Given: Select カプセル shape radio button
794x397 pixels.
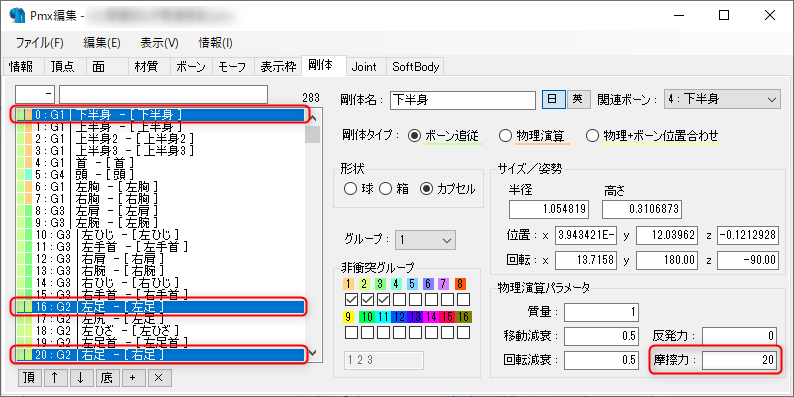Looking at the screenshot, I should coord(448,189).
